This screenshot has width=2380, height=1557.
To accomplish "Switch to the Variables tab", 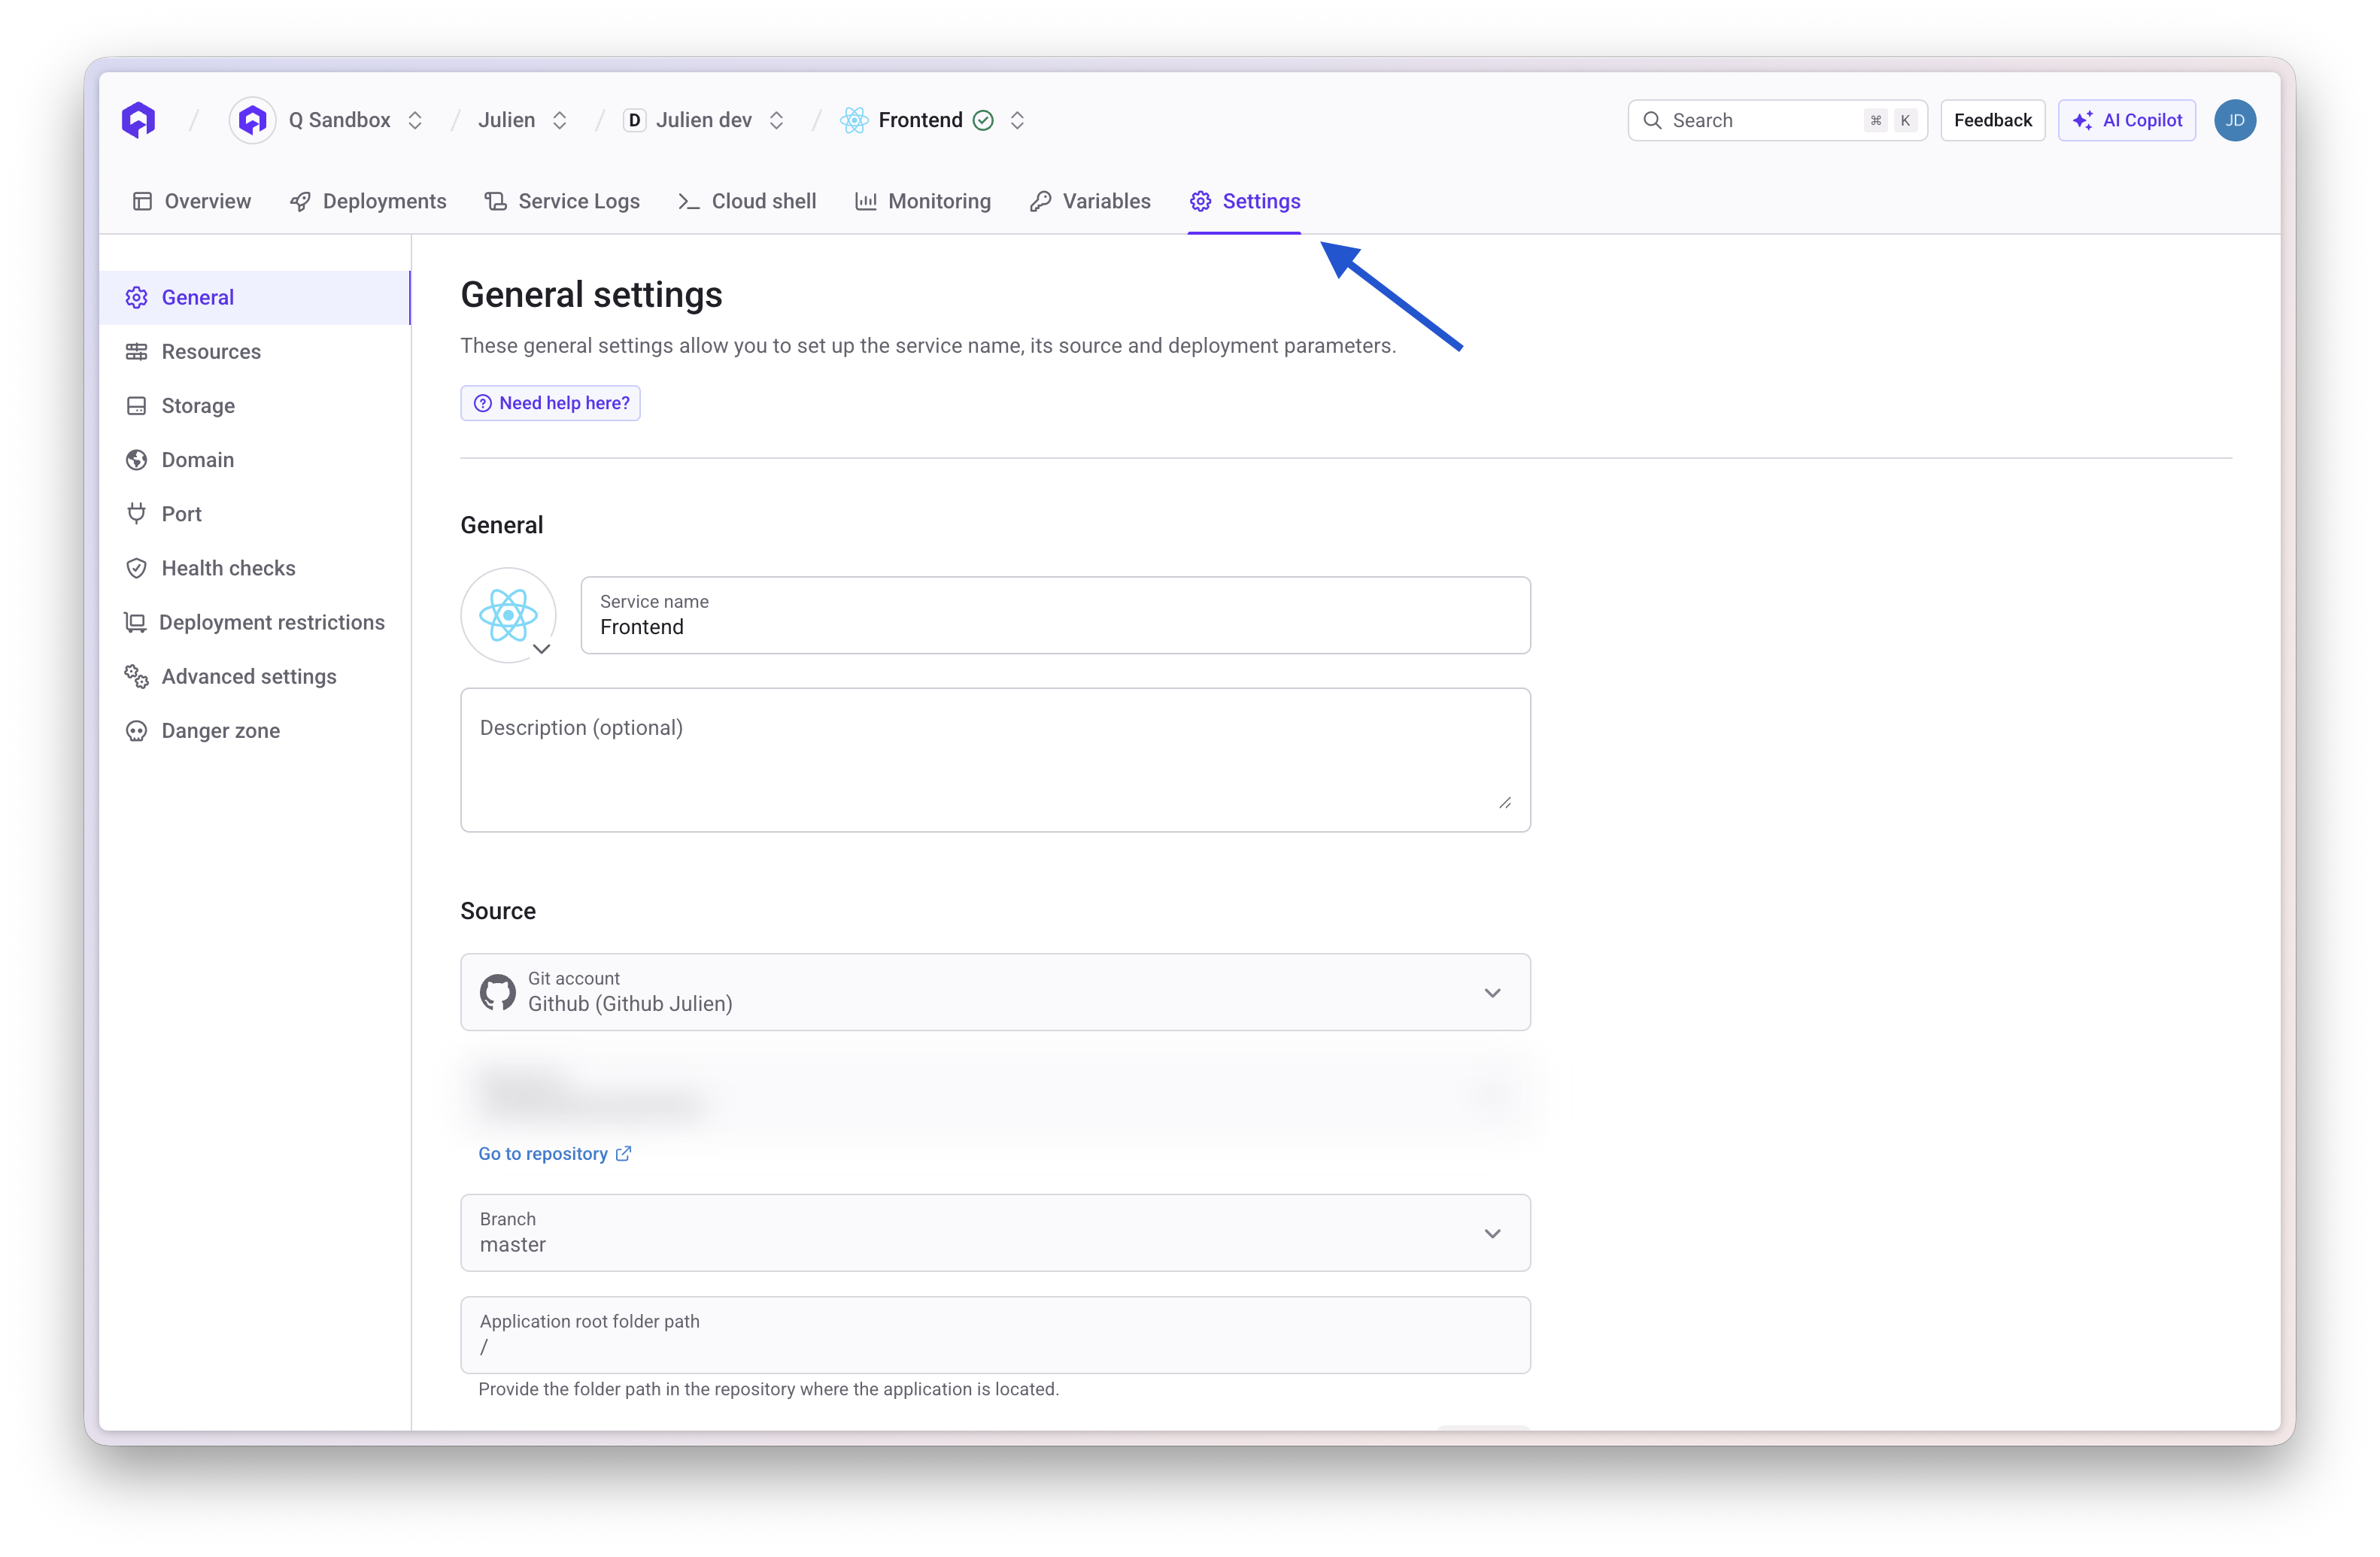I will (x=1090, y=201).
